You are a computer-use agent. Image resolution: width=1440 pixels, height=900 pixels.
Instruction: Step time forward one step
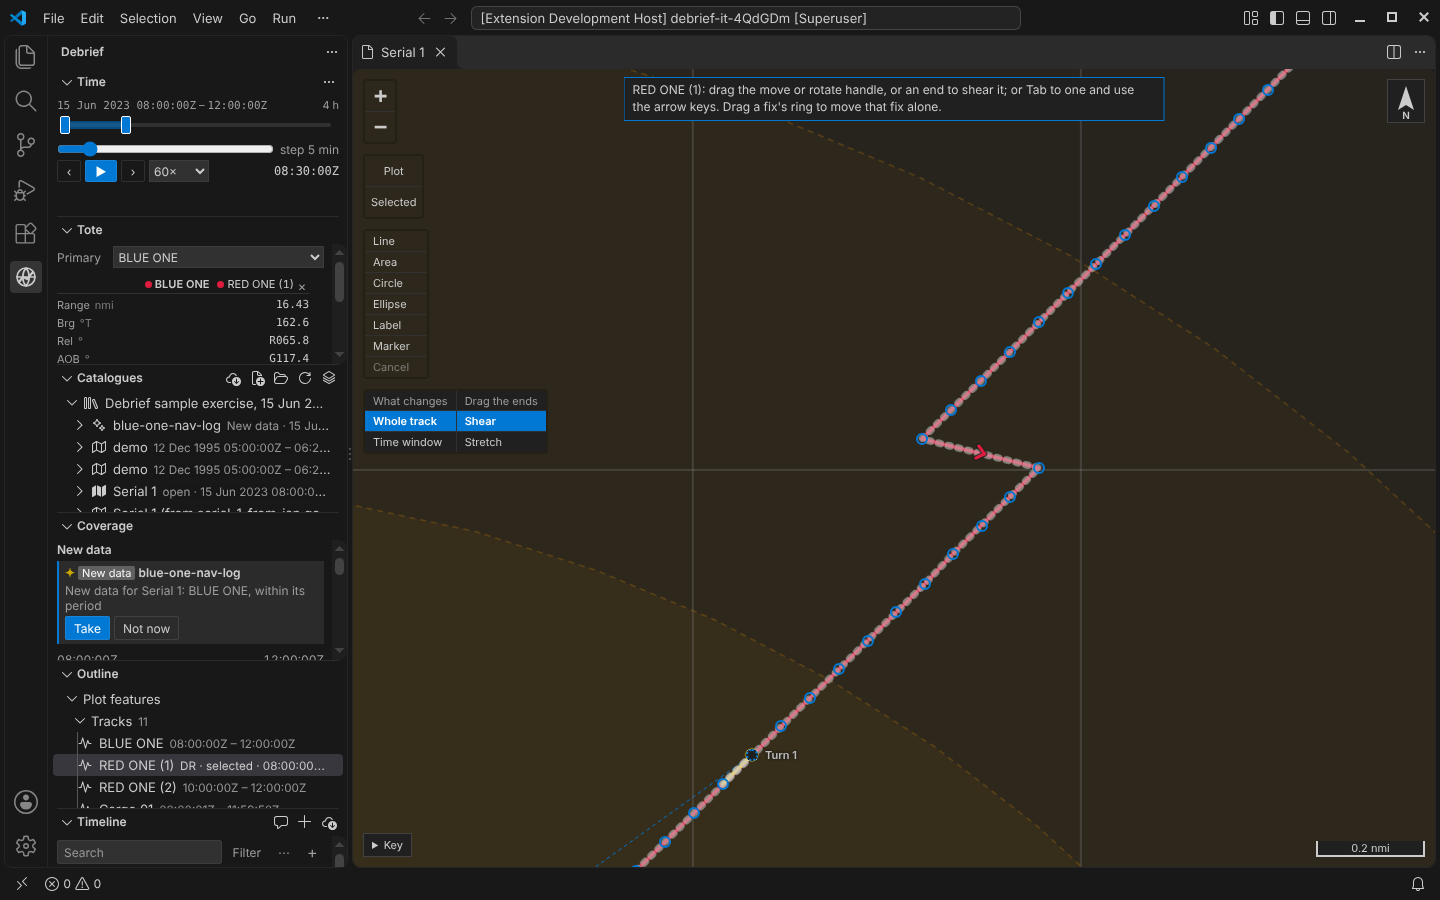click(x=132, y=172)
